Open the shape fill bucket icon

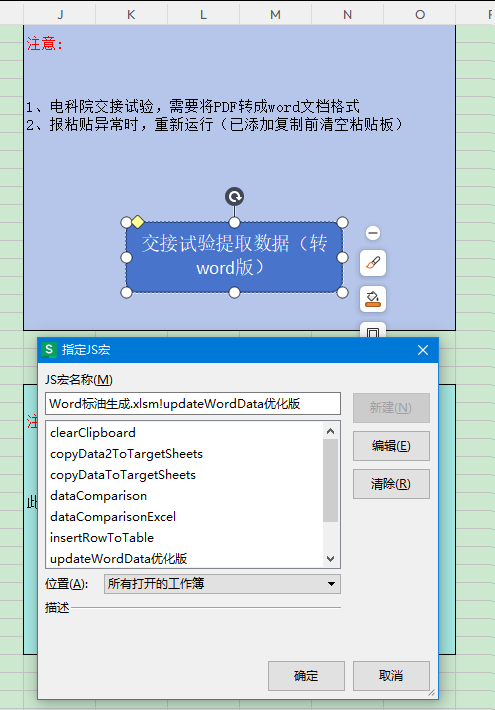(373, 299)
